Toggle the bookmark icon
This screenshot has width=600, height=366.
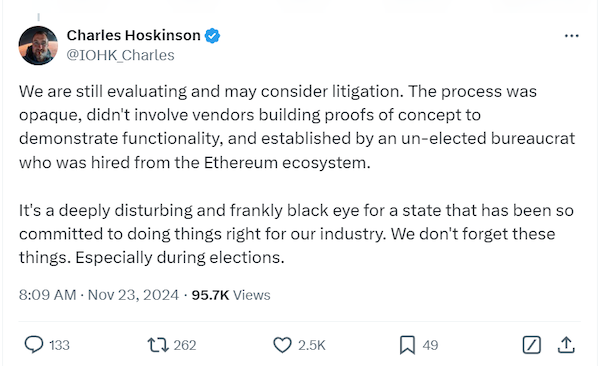407,345
